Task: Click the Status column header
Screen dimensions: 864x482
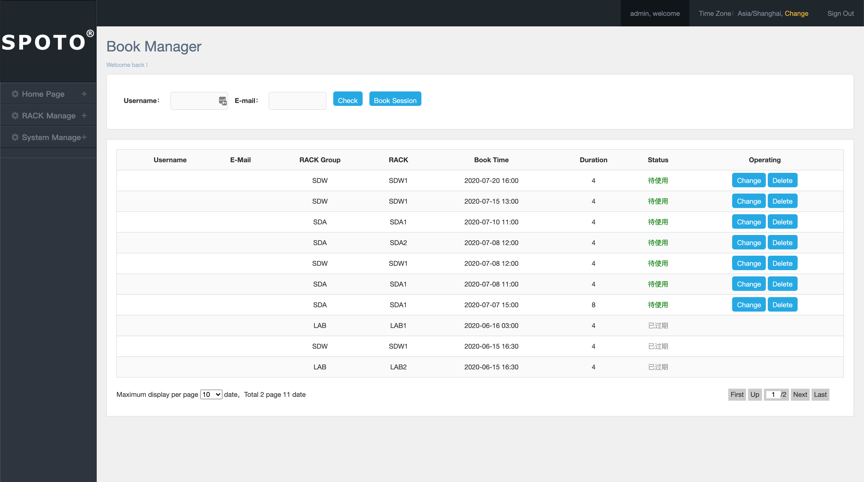Action: (x=657, y=160)
